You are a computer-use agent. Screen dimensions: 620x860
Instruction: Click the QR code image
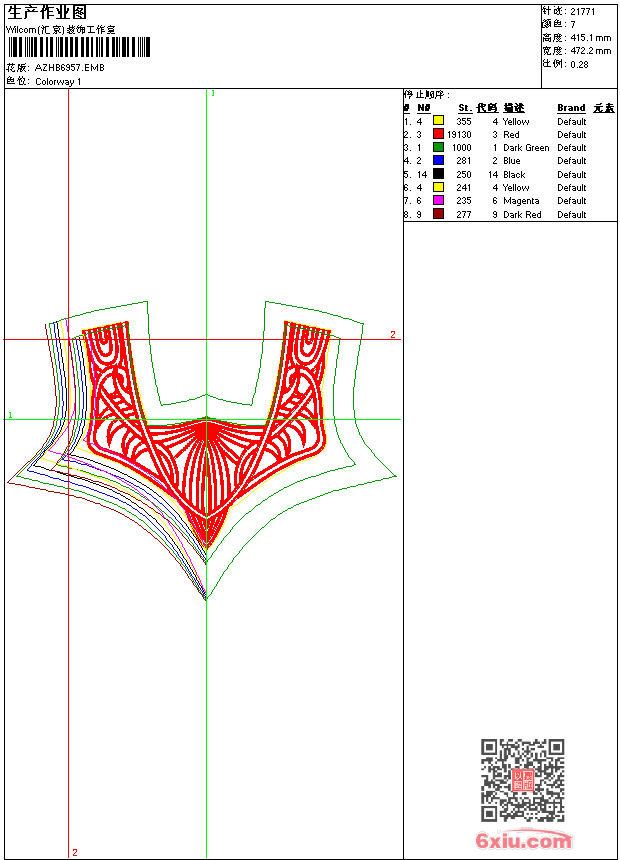522,780
